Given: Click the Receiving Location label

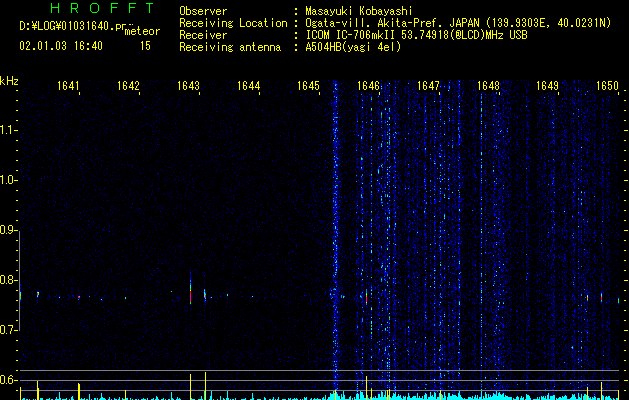Looking at the screenshot, I should 233,23.
